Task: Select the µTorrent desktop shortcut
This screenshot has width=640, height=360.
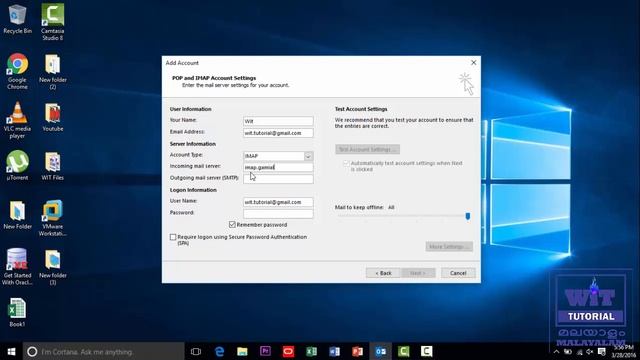Action: (x=17, y=166)
